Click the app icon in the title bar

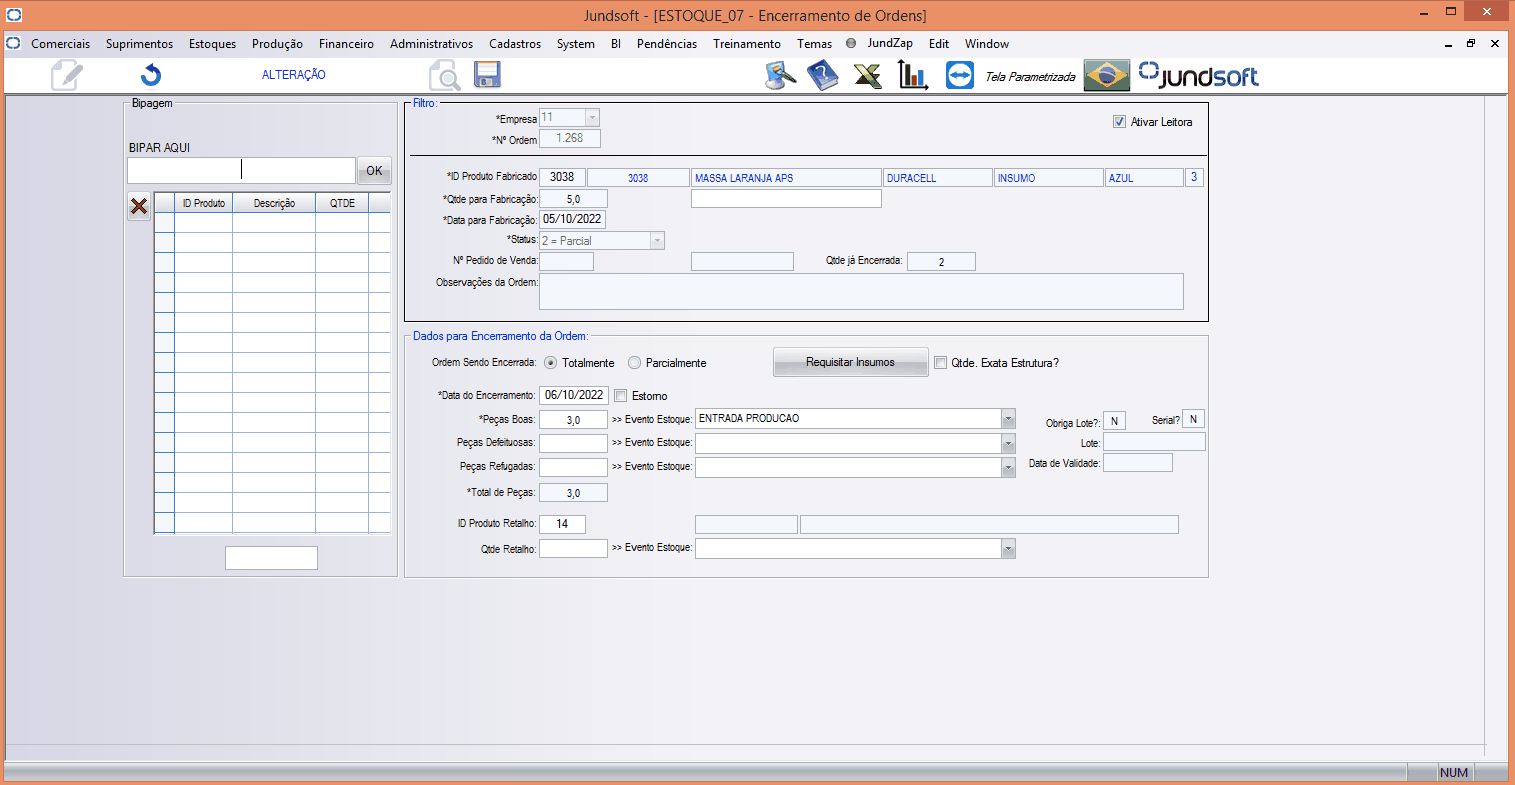[14, 15]
